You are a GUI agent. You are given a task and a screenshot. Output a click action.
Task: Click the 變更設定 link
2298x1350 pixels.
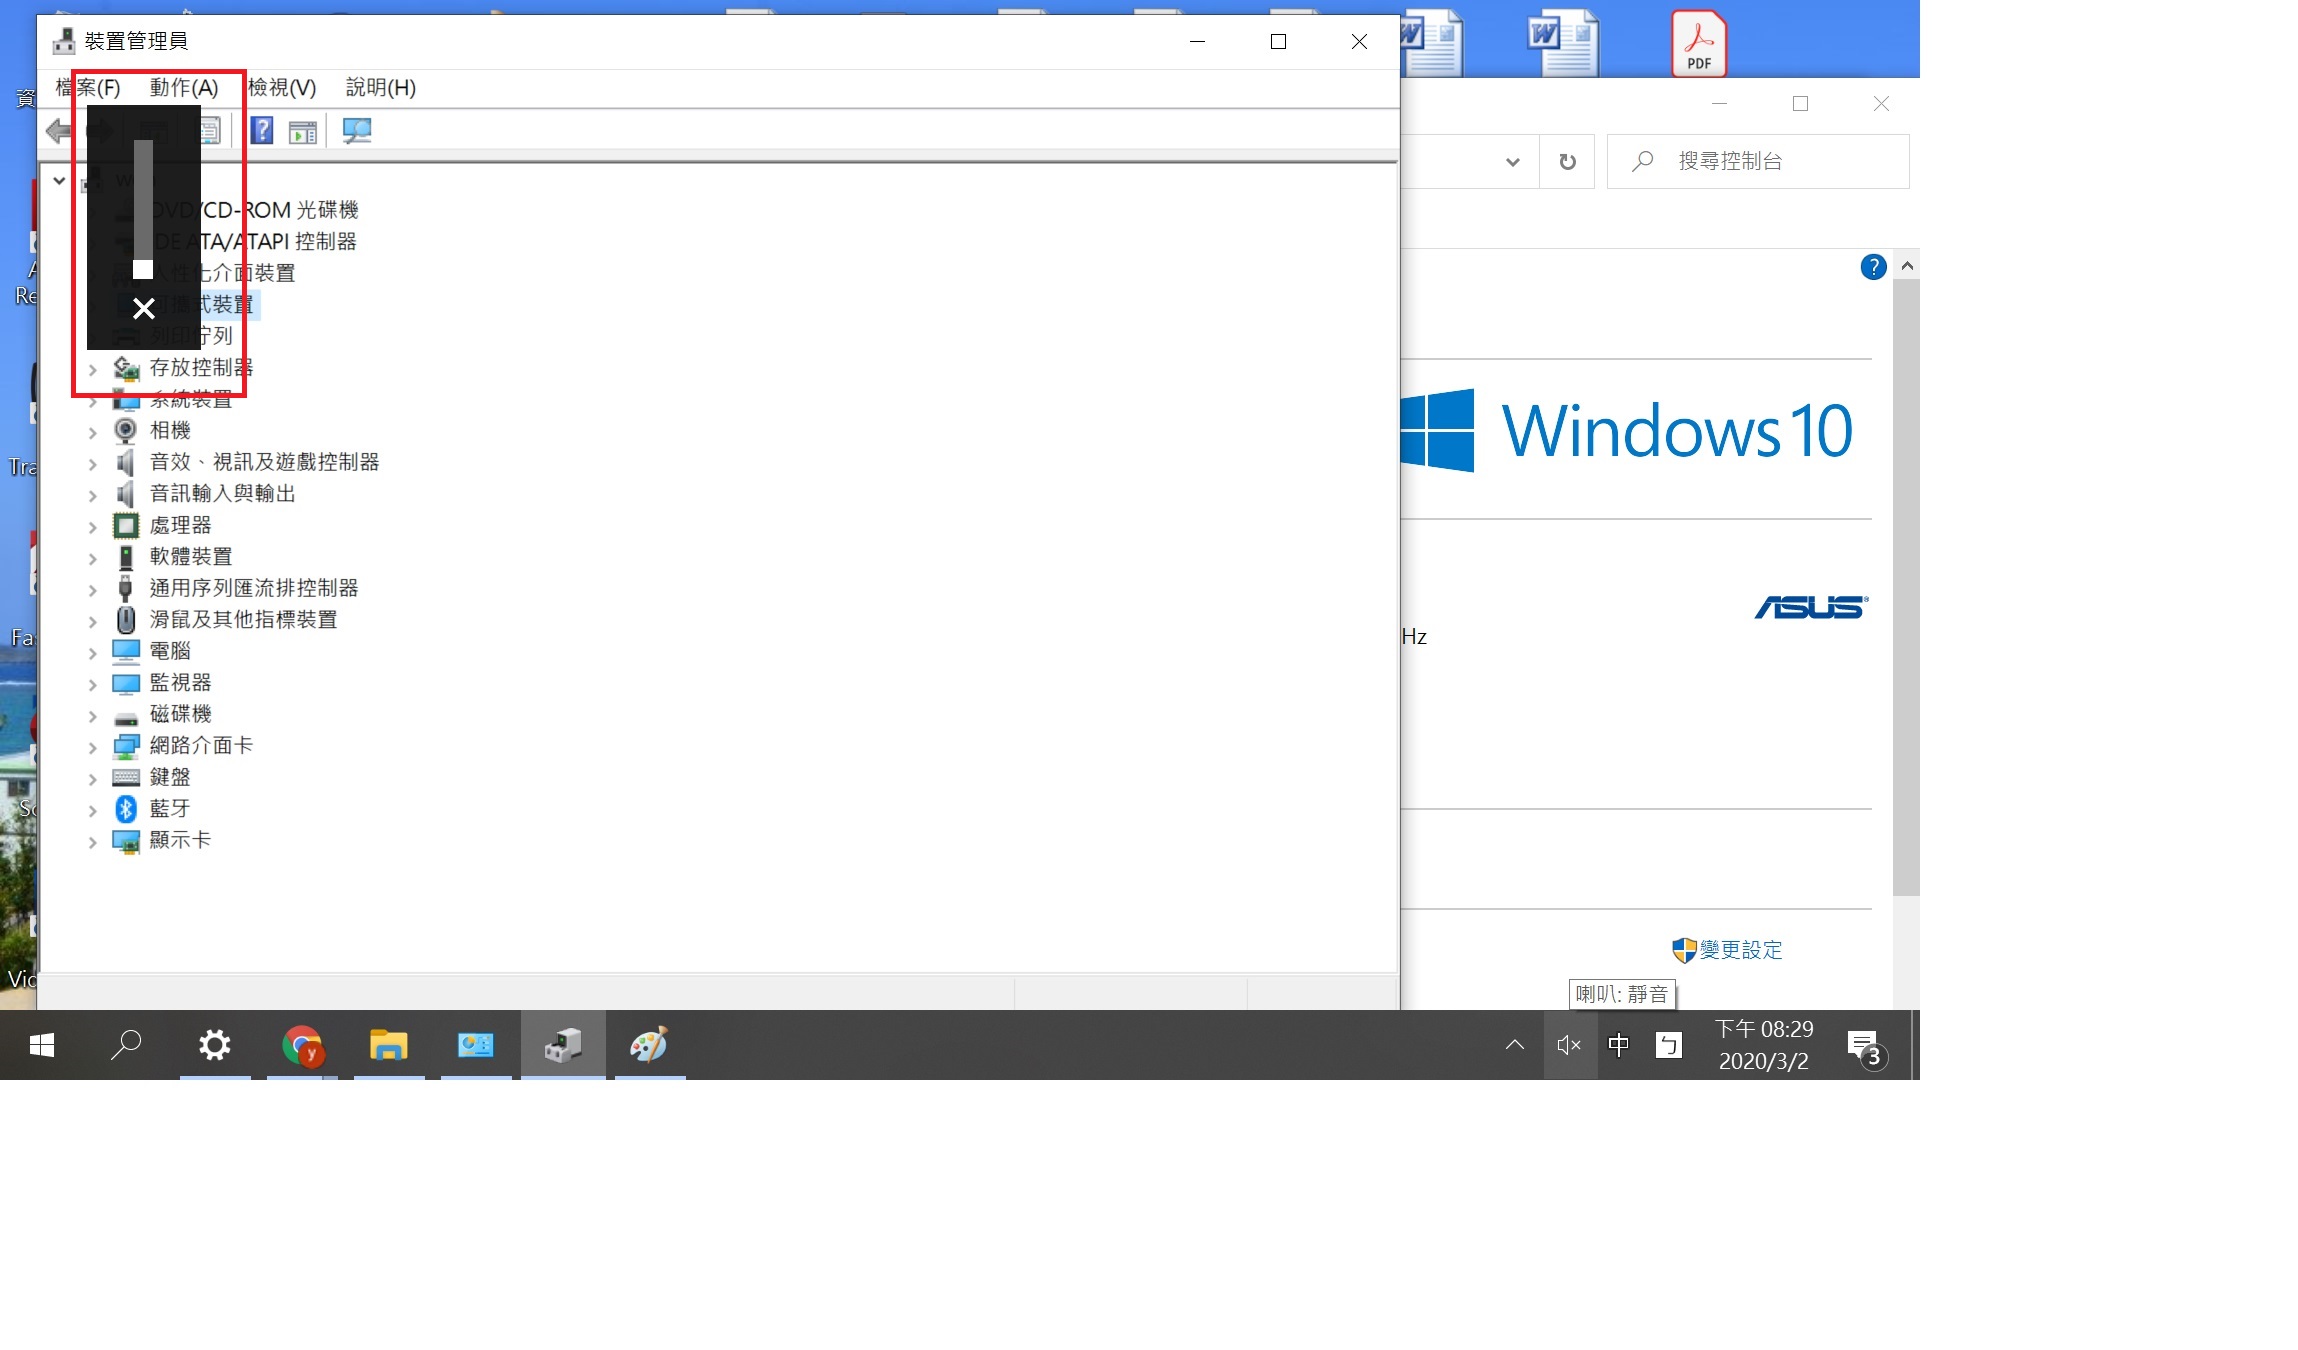[1741, 950]
